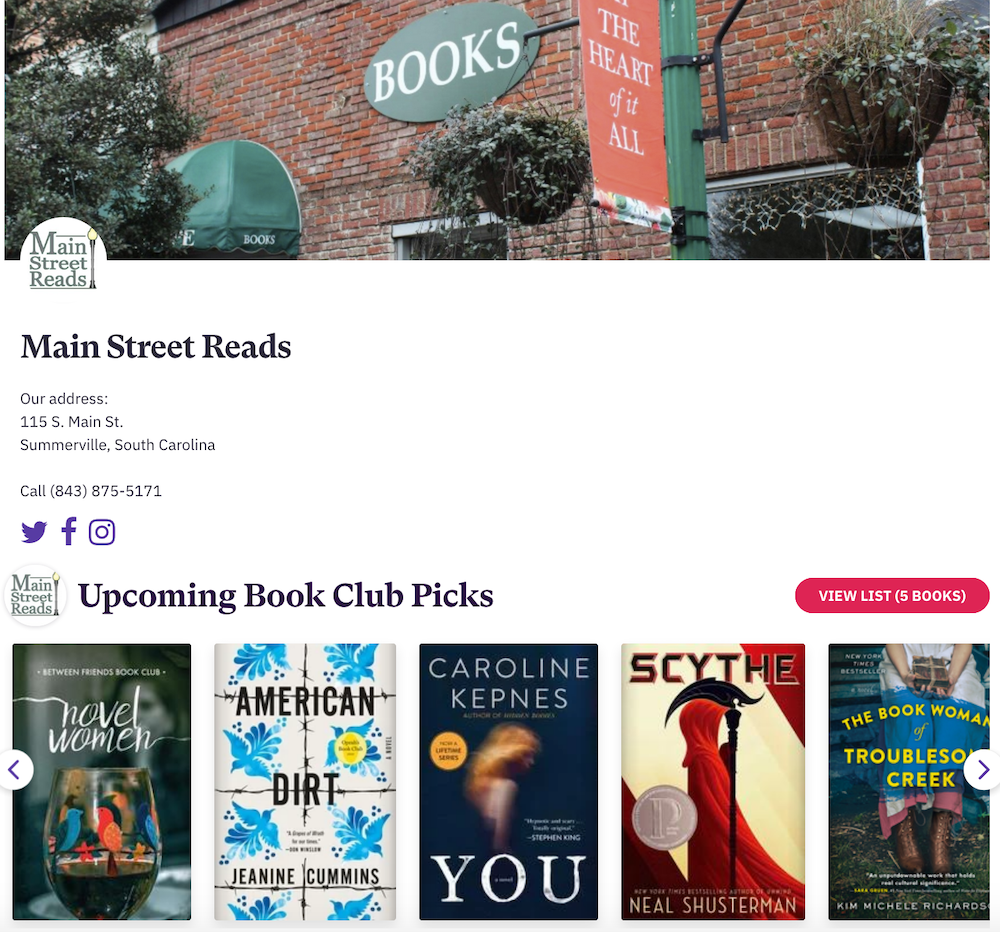Click the small logo beside Upcoming Book Club Picks
Screen dimensions: 1000x932
(36, 595)
